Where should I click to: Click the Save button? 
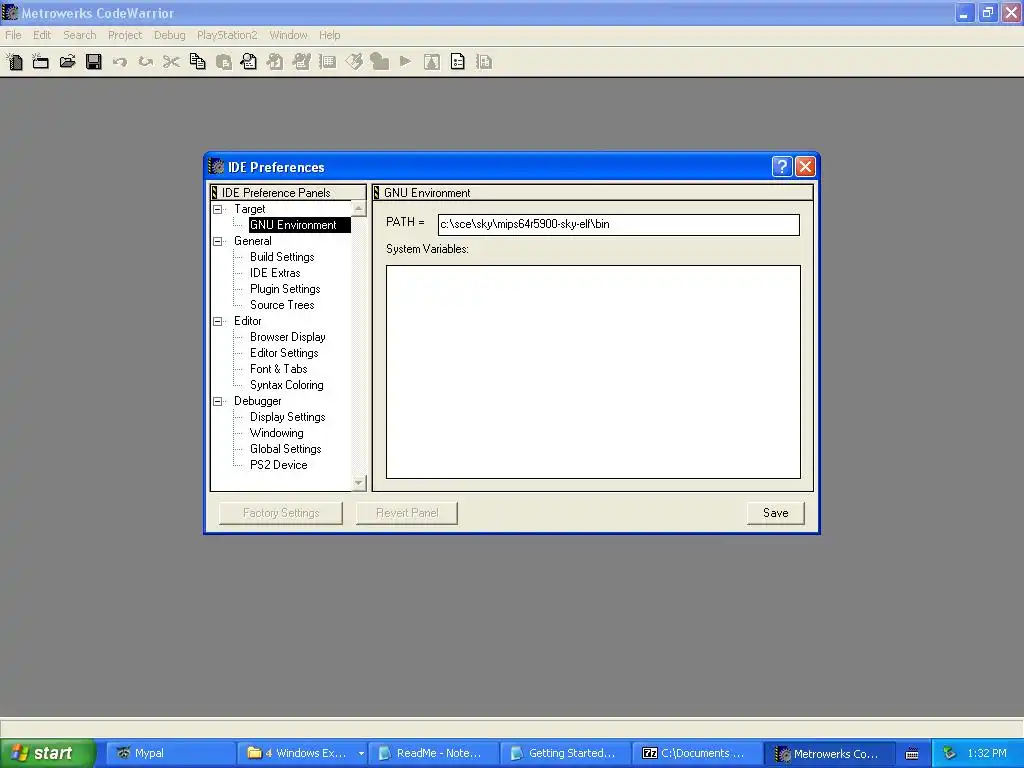pyautogui.click(x=776, y=513)
